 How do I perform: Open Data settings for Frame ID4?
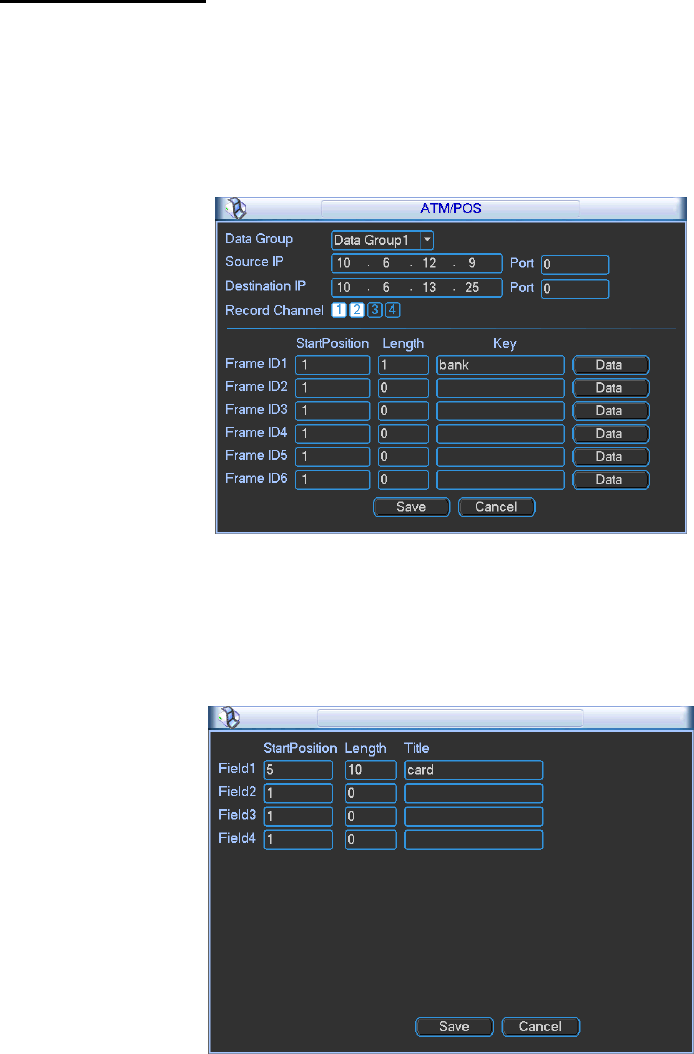coord(611,434)
